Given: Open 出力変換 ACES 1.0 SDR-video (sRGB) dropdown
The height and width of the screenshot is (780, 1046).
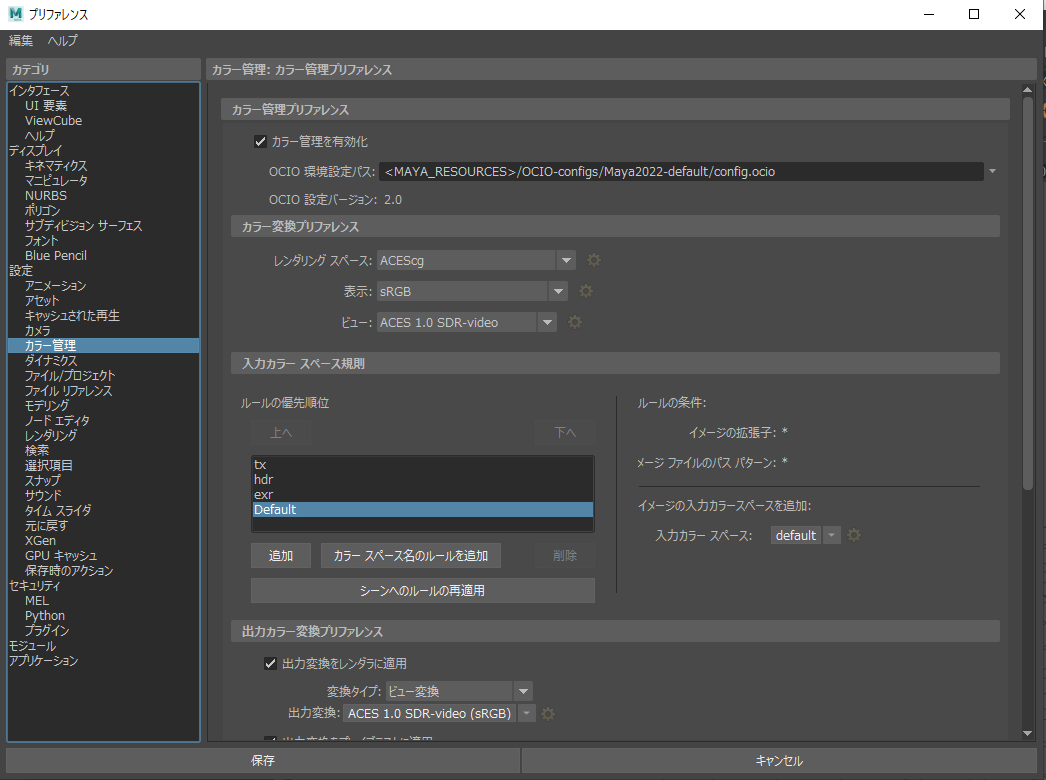Looking at the screenshot, I should [x=526, y=713].
